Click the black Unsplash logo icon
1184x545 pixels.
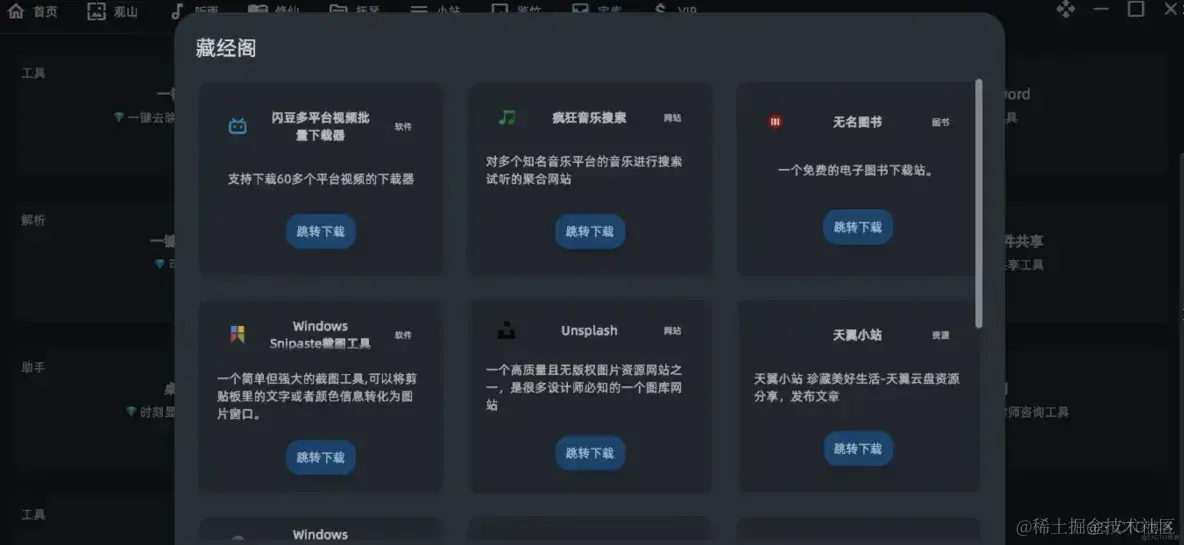click(x=506, y=331)
